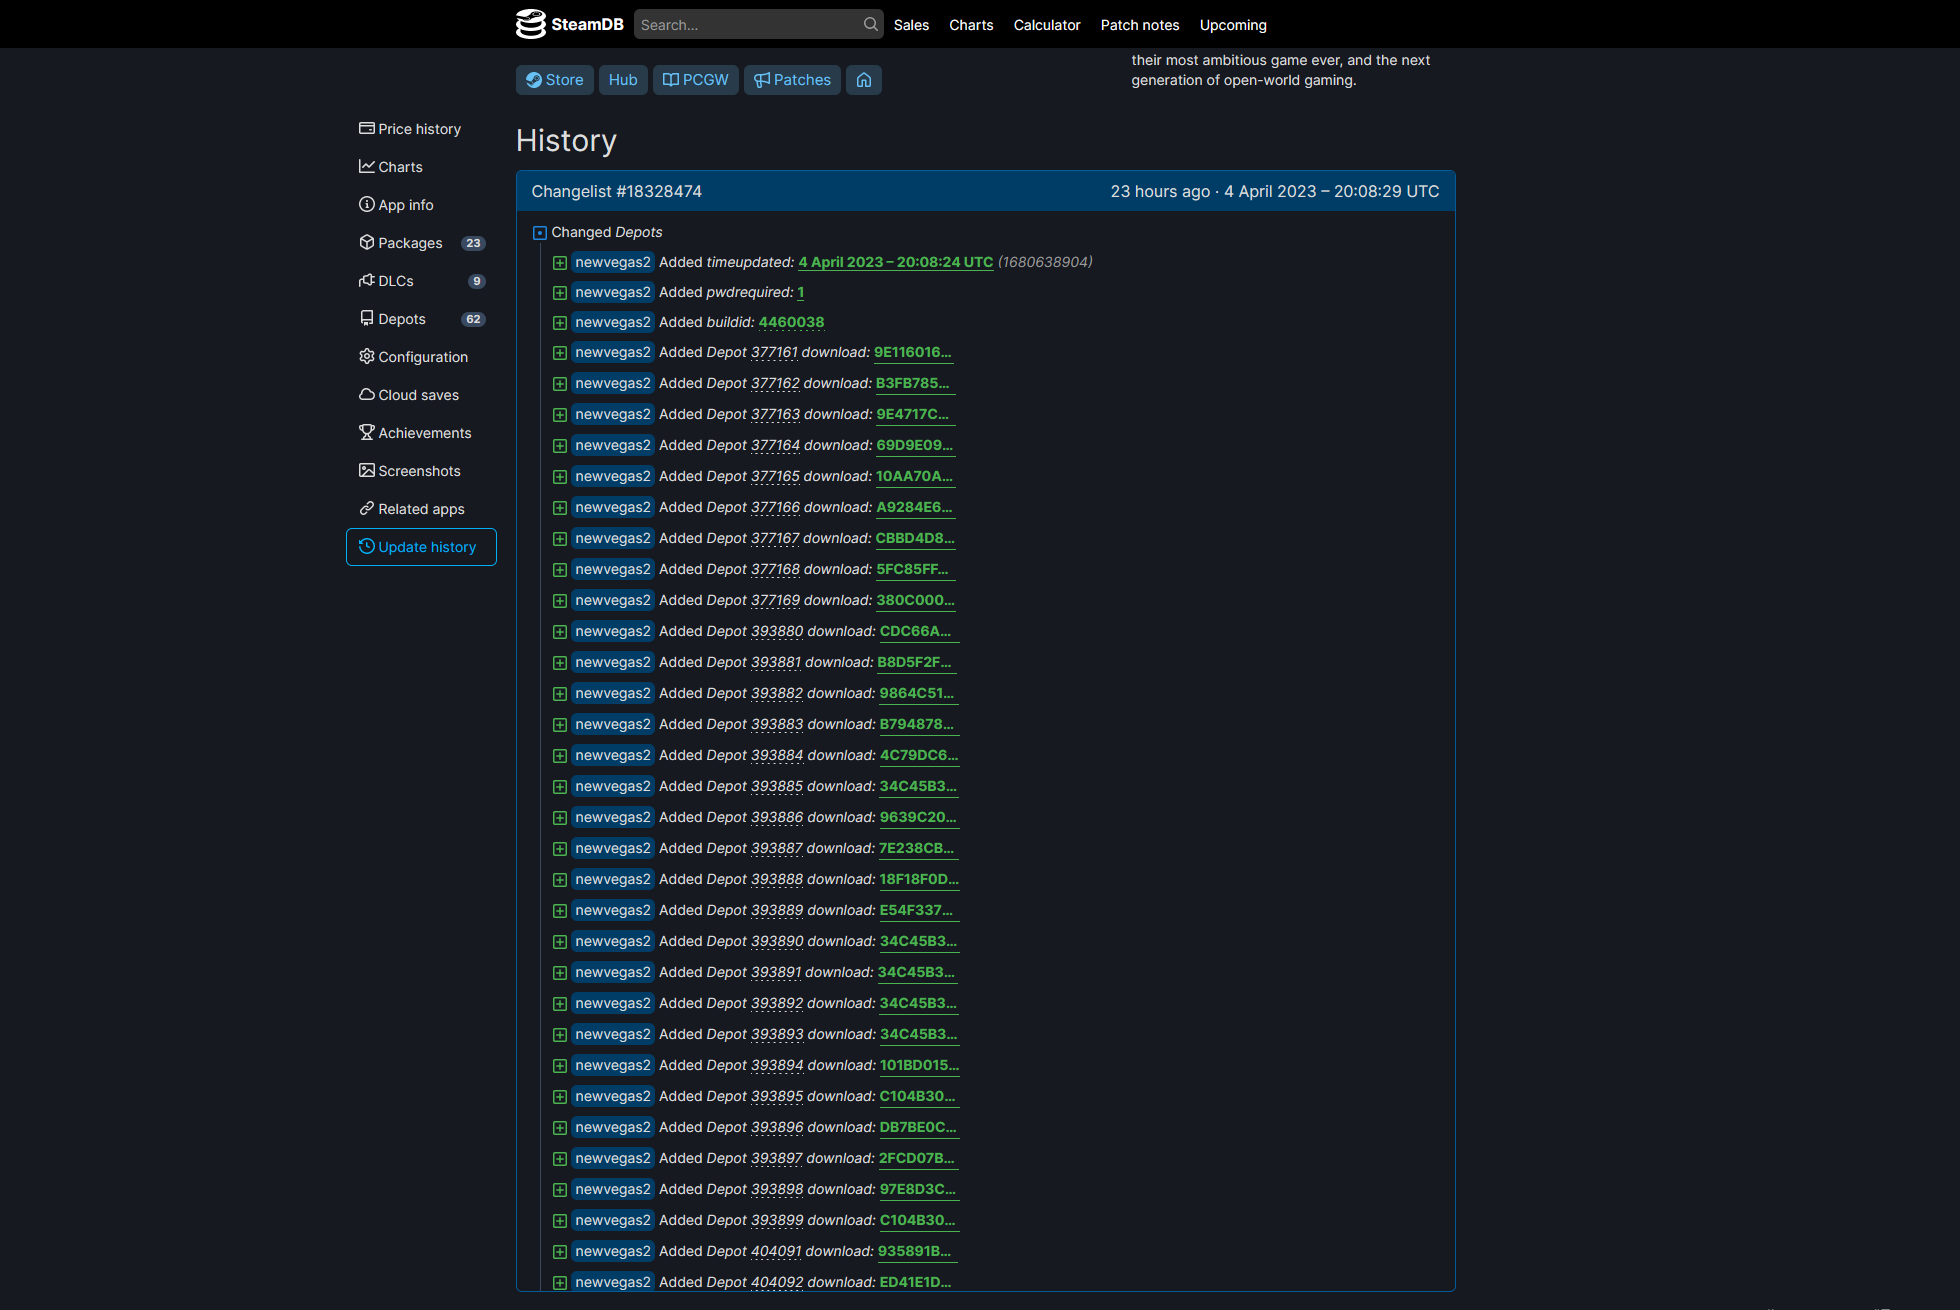Expand the Depot 377161 row plus icon
Viewport: 1960px width, 1310px height.
[560, 353]
